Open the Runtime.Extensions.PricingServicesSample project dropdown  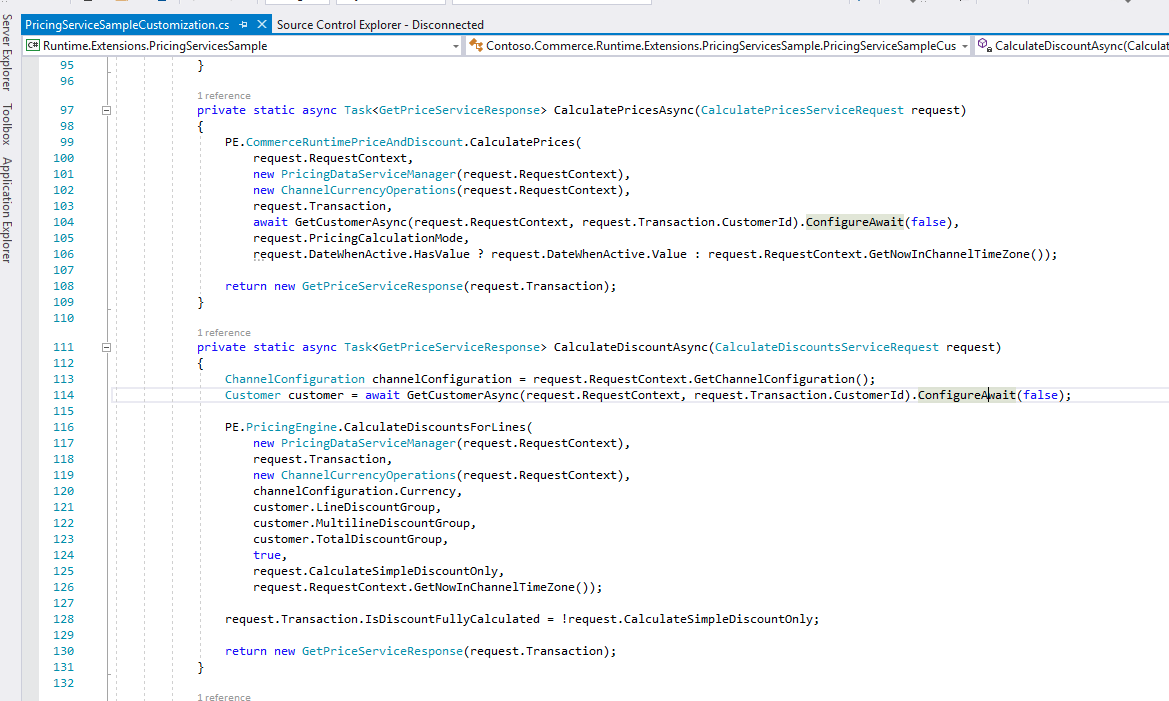point(456,45)
